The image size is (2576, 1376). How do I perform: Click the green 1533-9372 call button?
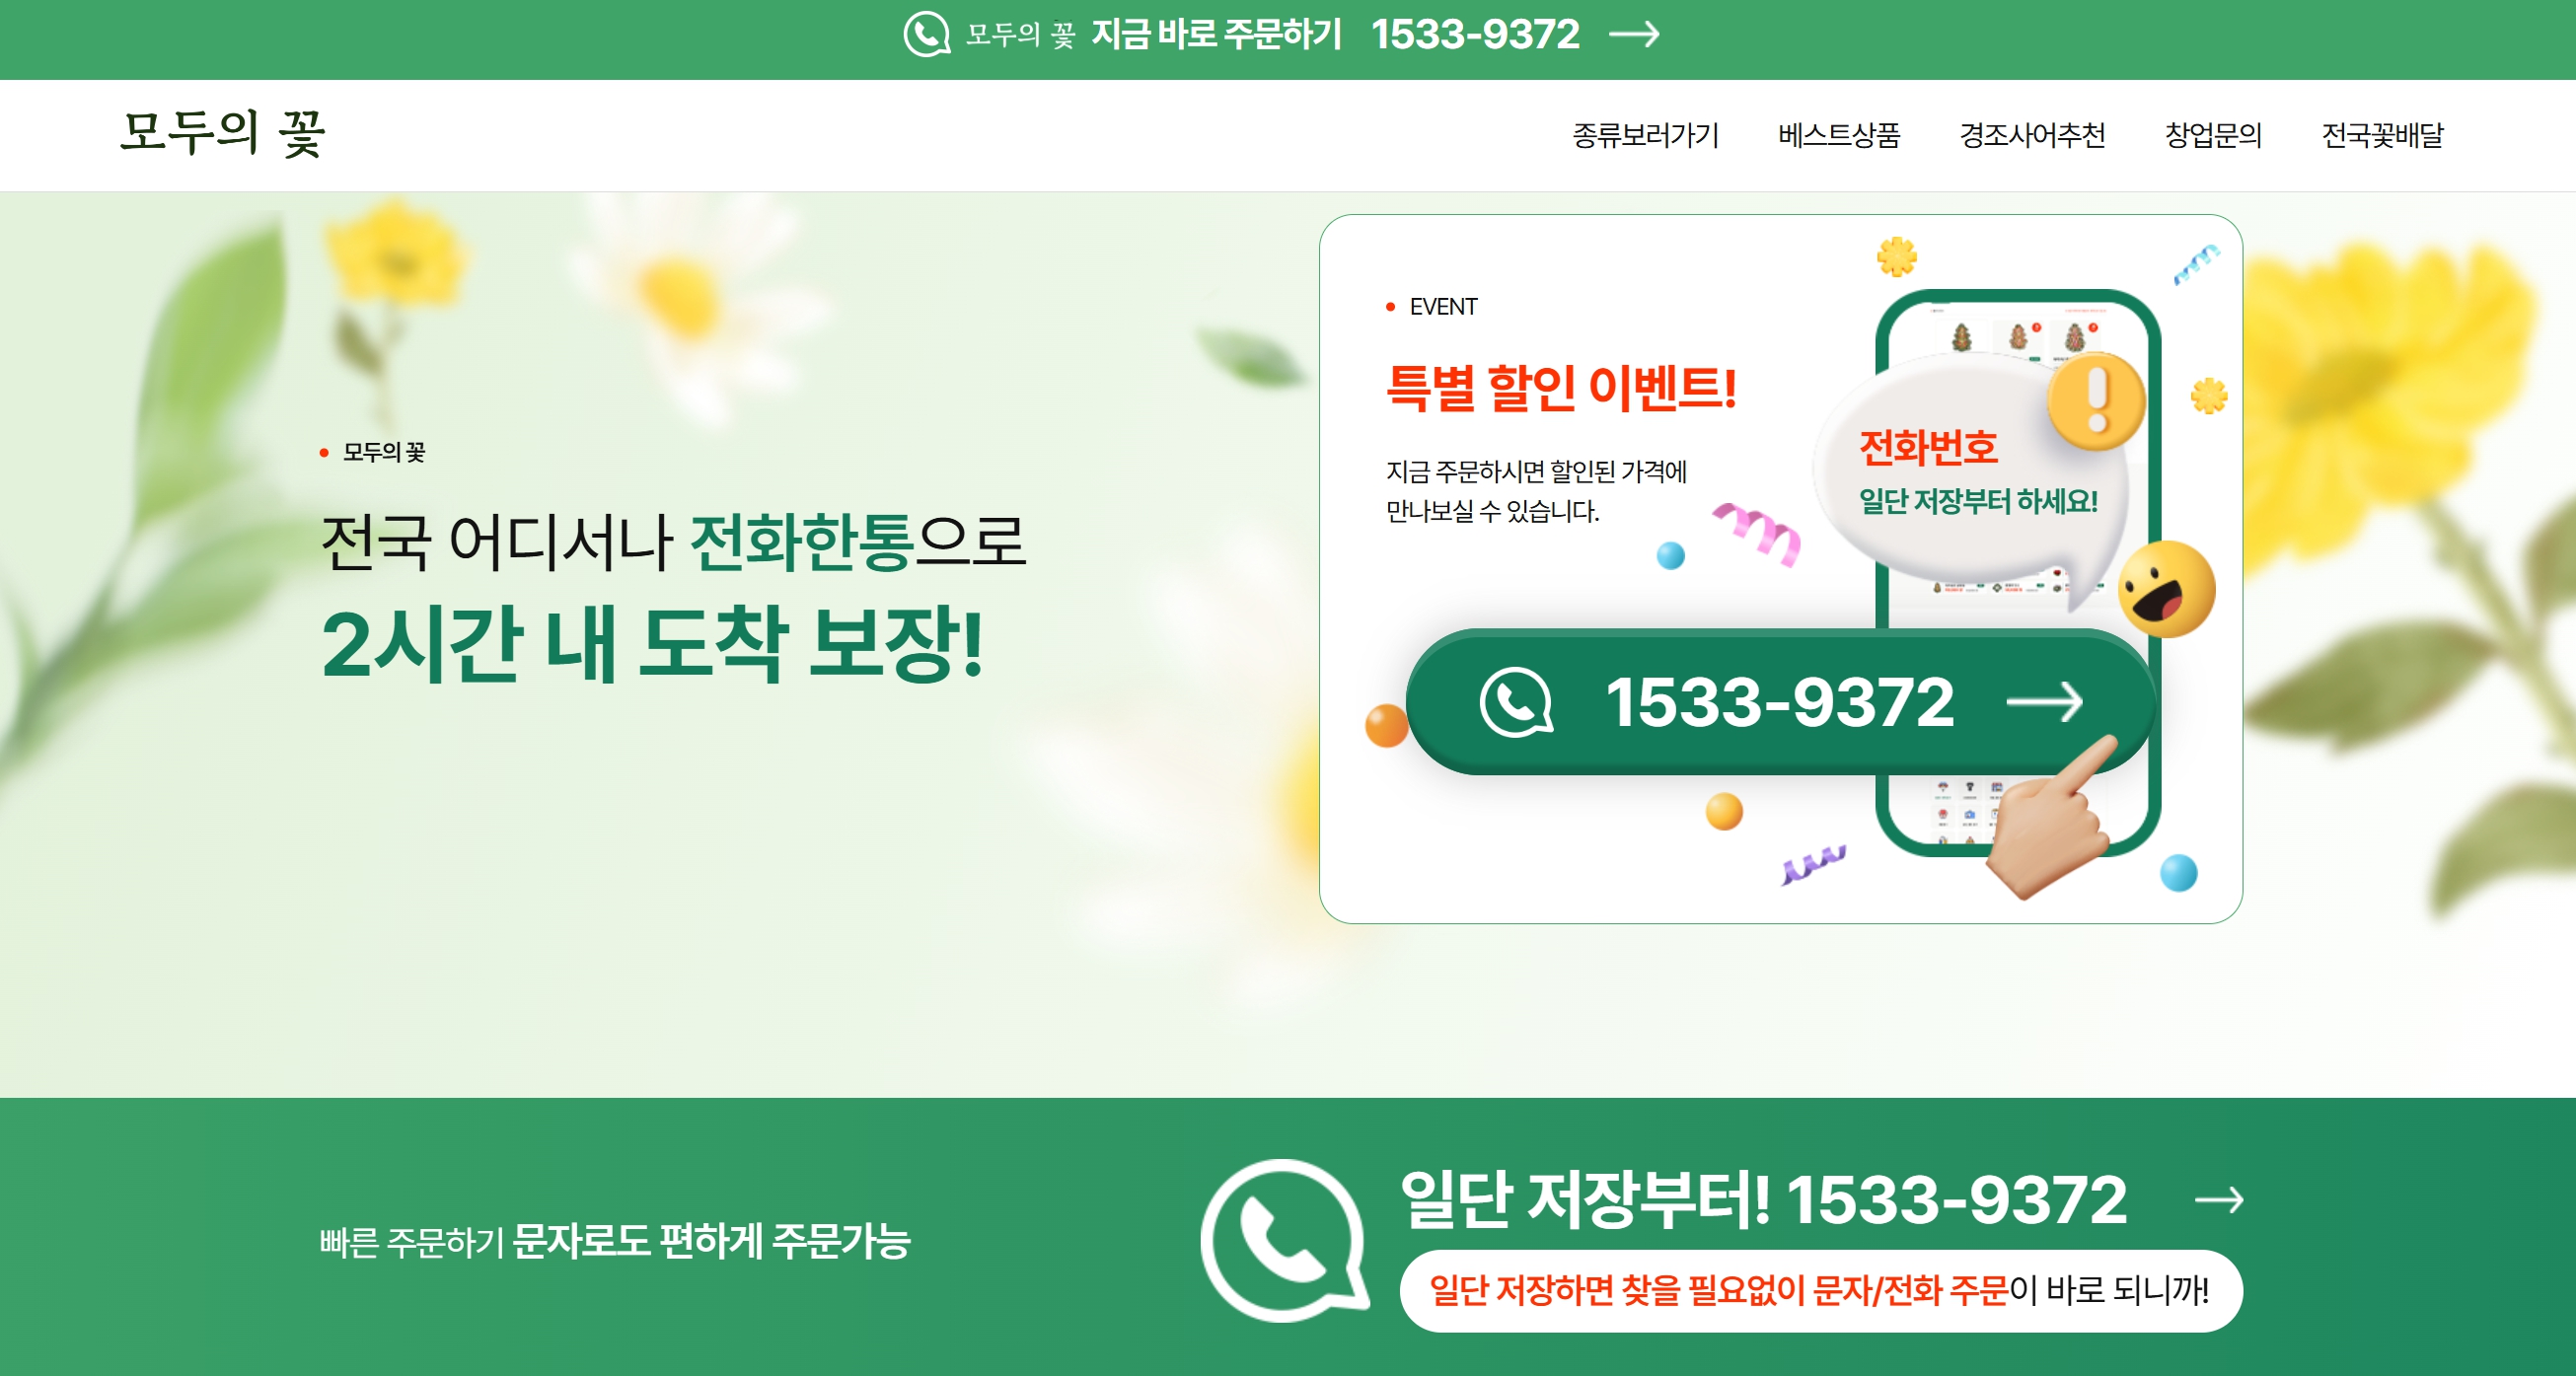1779,702
